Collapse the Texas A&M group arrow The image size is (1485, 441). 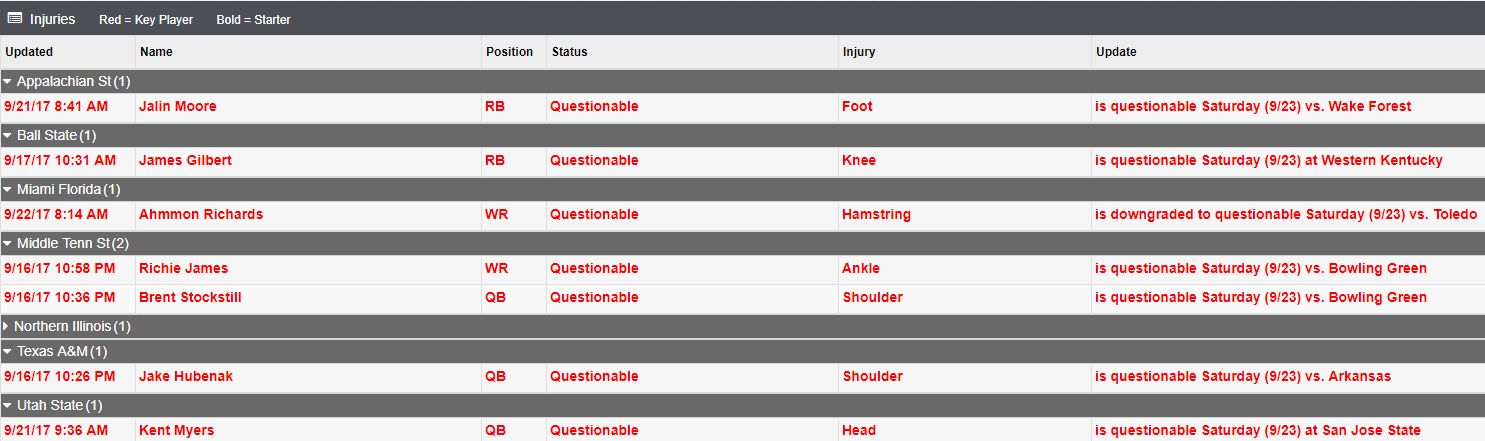pos(7,351)
